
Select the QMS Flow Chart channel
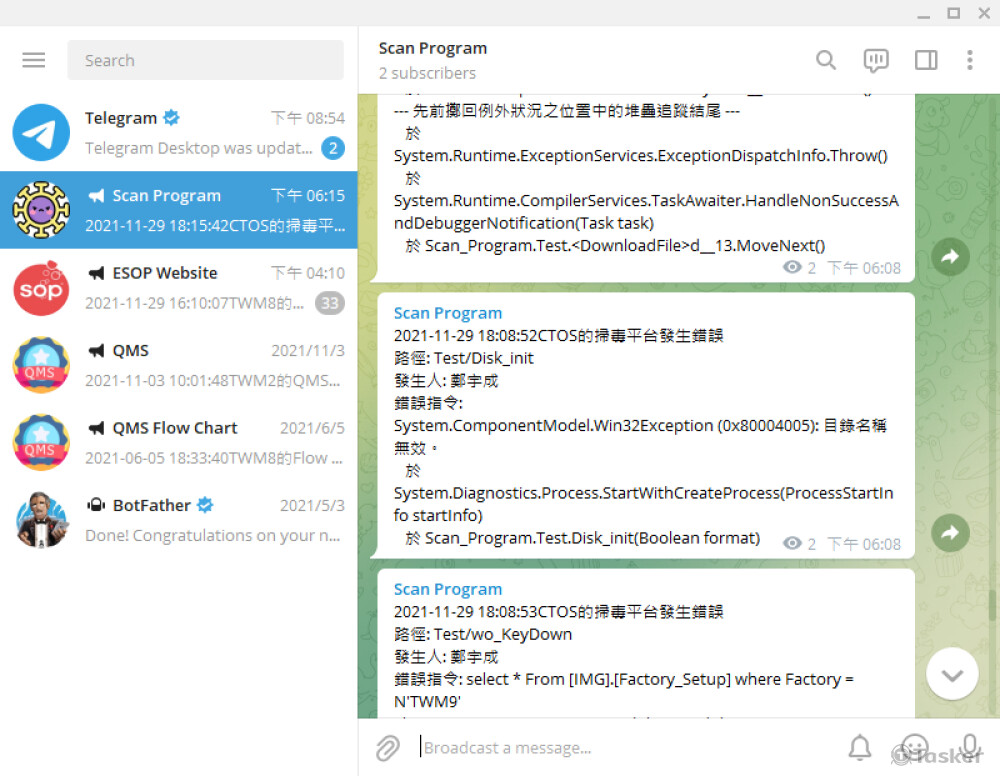[180, 442]
